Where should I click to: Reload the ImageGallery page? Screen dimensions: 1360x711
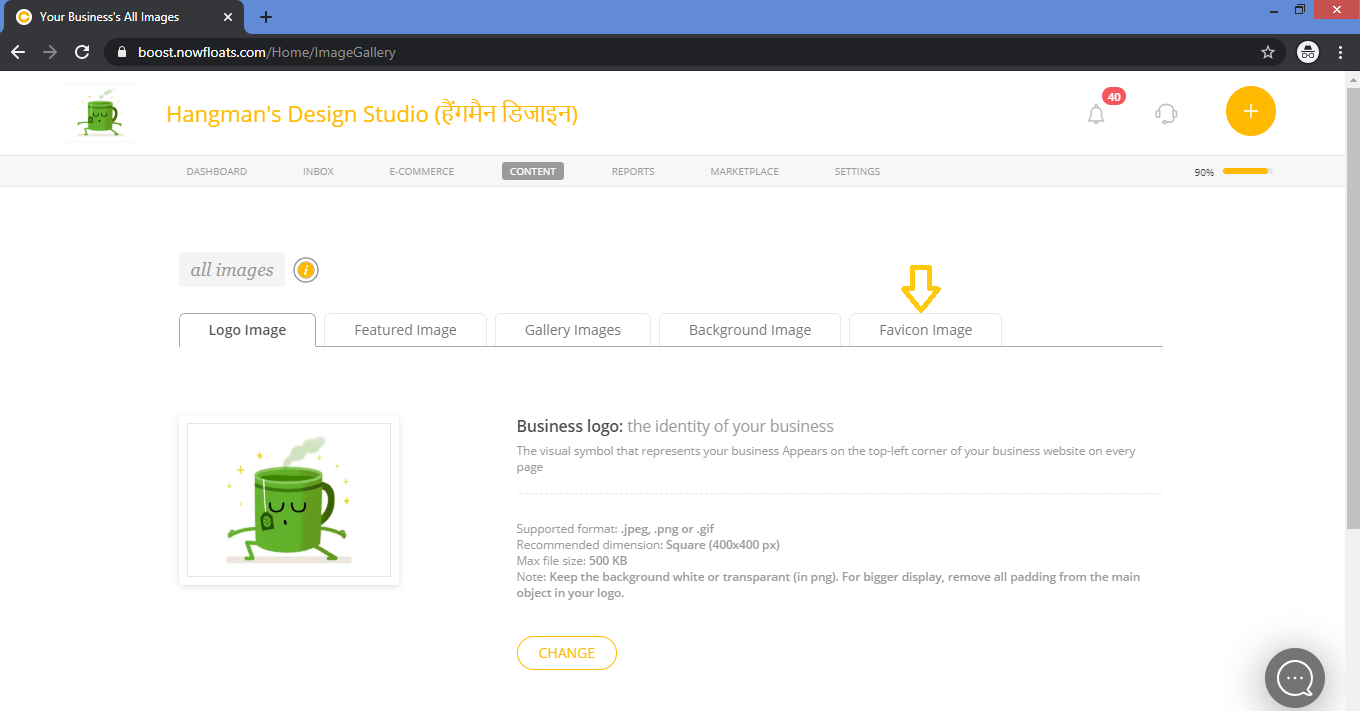pos(82,51)
